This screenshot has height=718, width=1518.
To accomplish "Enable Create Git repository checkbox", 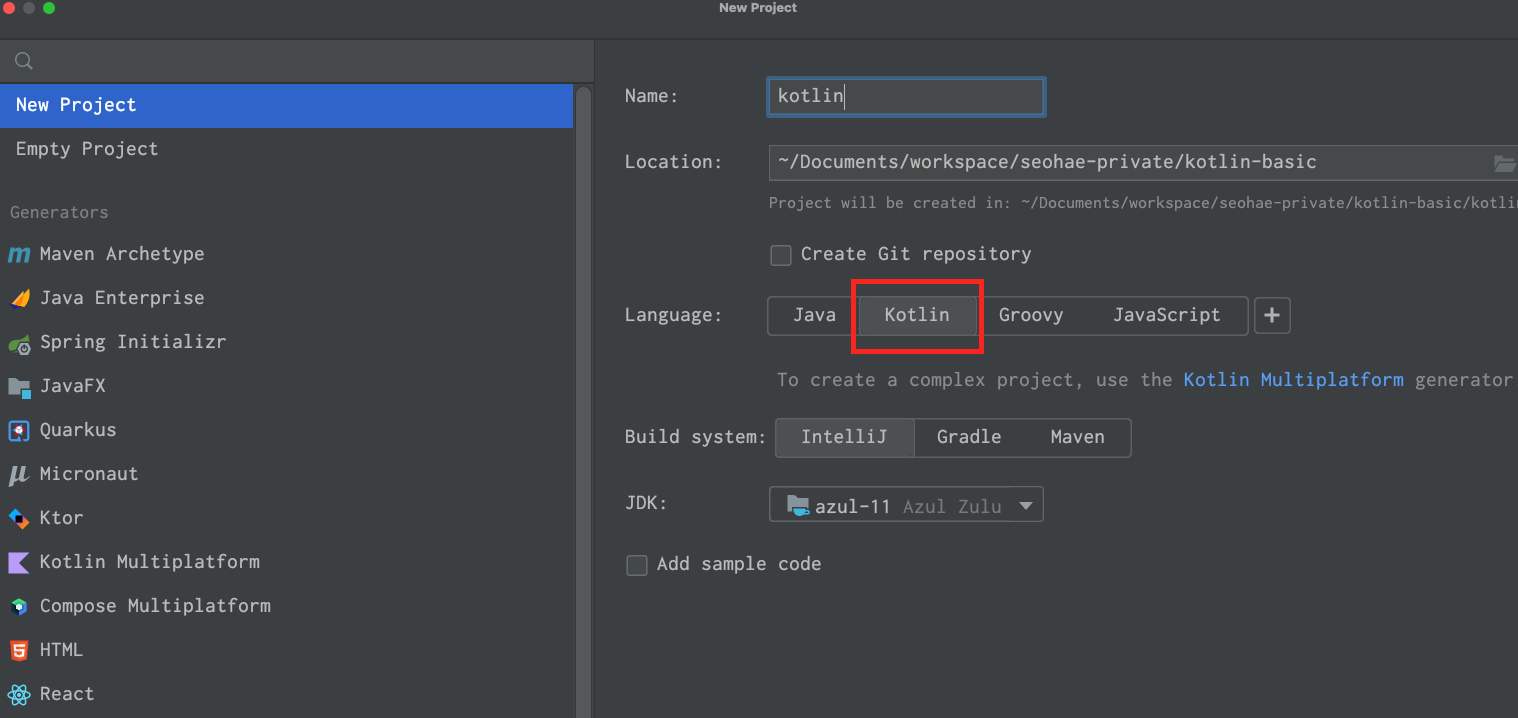I will click(x=781, y=255).
